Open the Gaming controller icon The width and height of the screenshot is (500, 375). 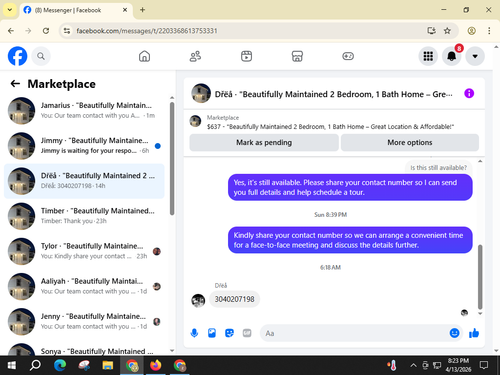348,56
